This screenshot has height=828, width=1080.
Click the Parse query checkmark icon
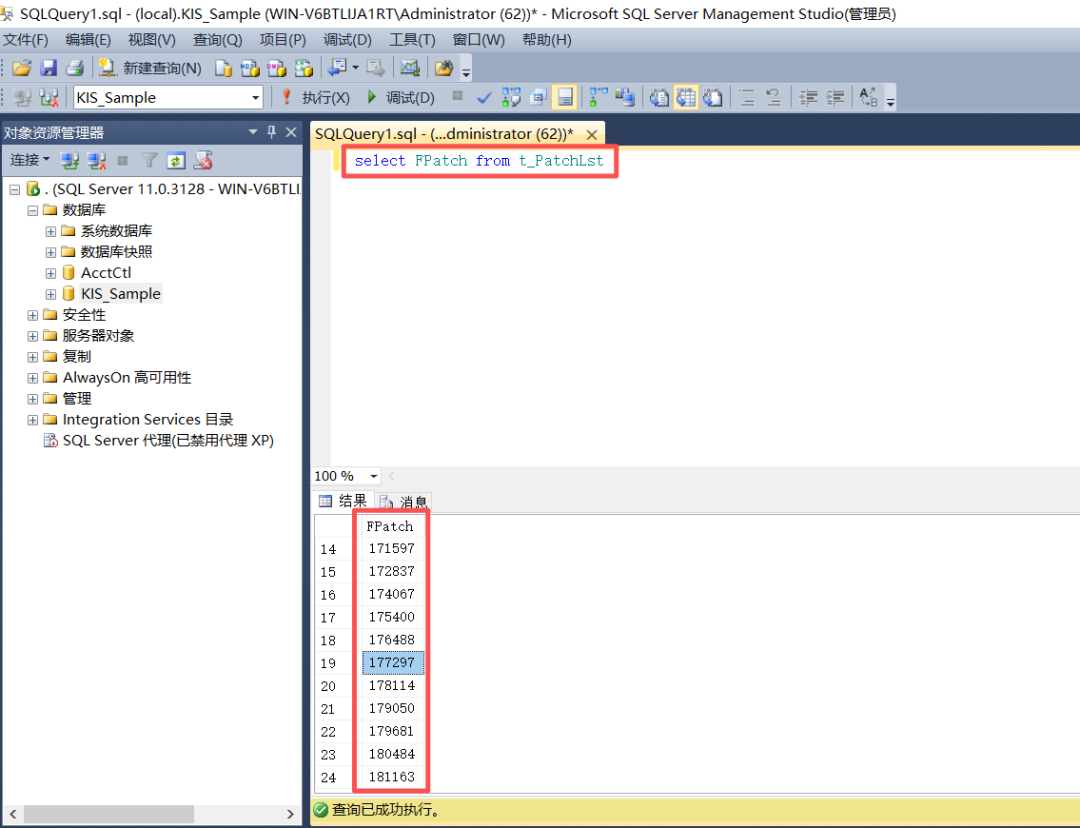click(484, 97)
